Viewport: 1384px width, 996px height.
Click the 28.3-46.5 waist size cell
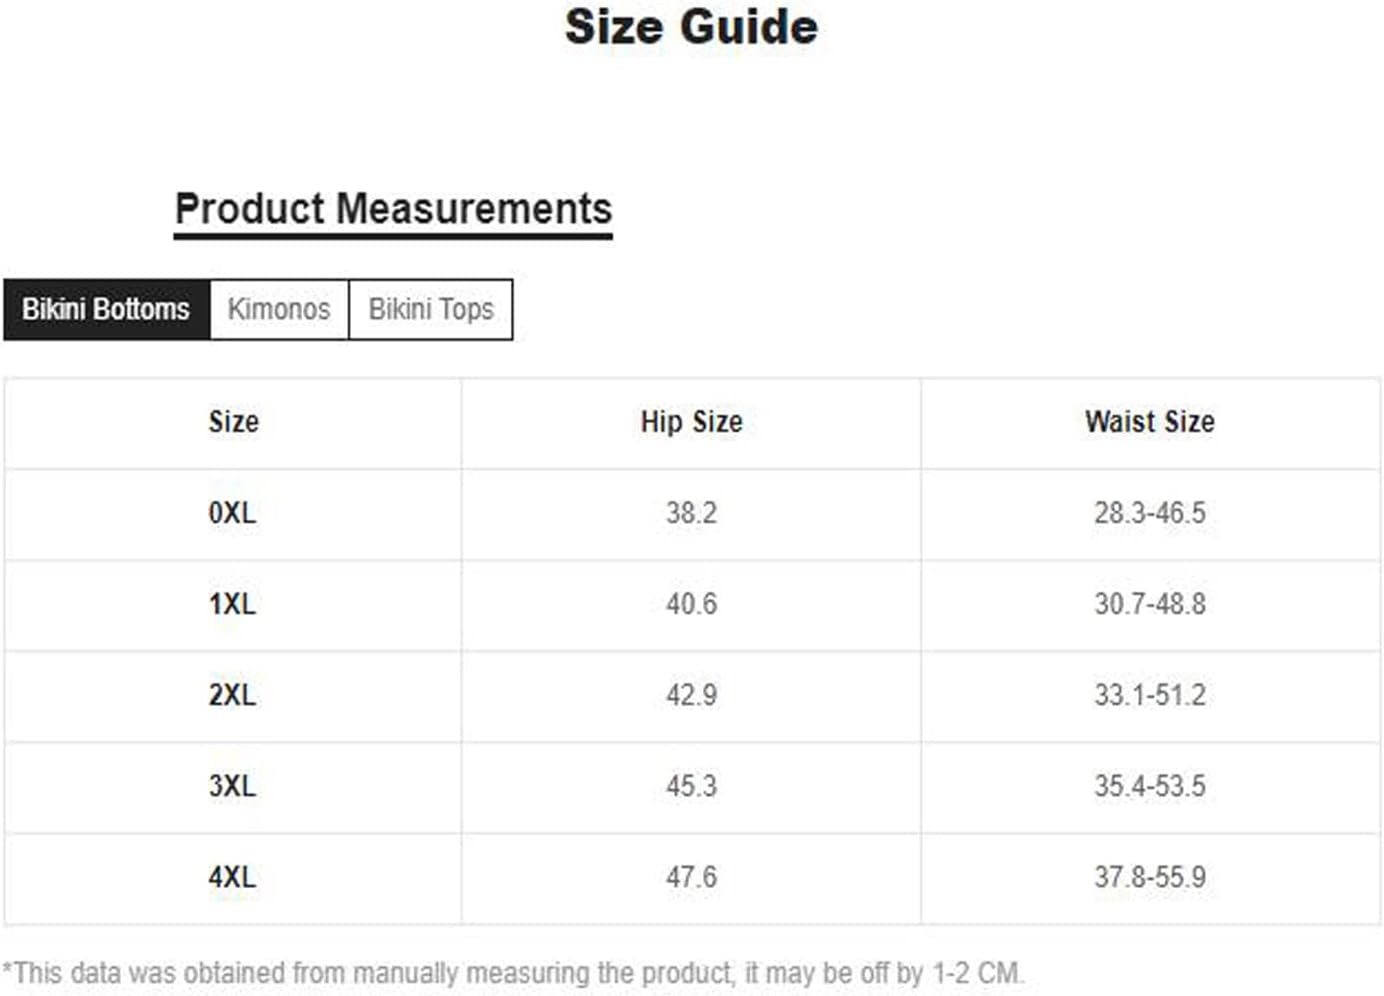point(1149,513)
